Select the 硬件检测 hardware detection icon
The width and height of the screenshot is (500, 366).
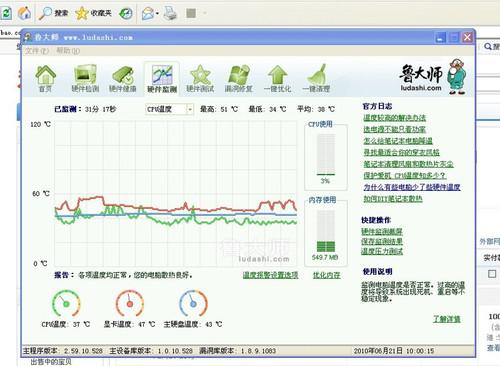[85, 79]
